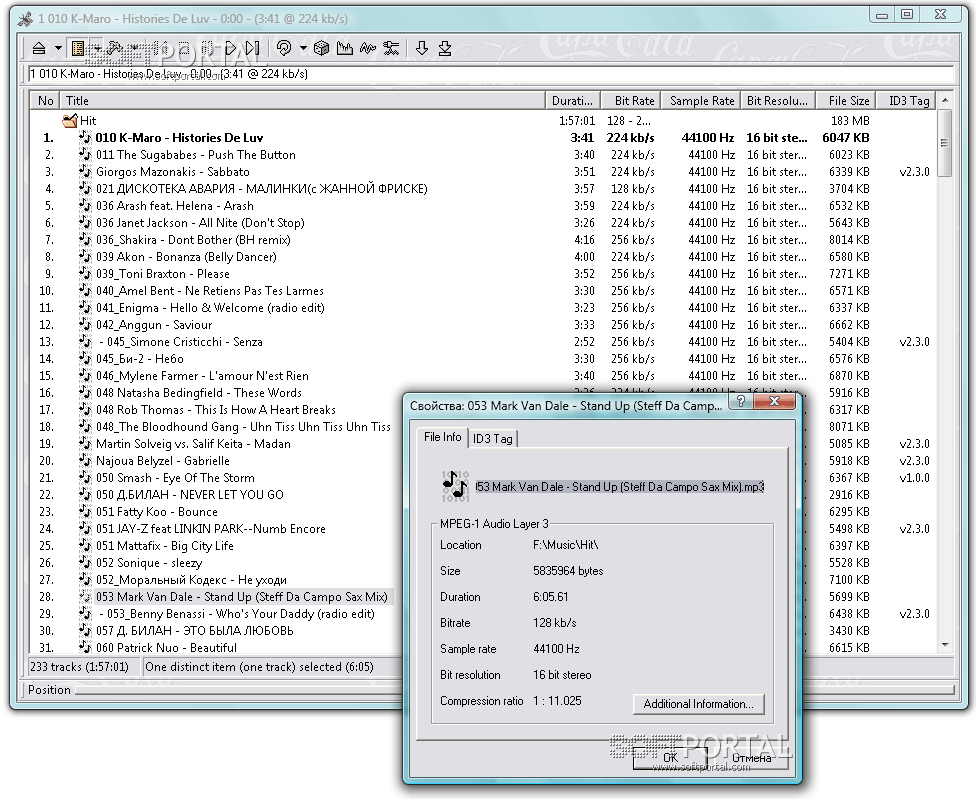976x799 pixels.
Task: Sort playlist by Sample Rate column header
Action: click(x=700, y=100)
